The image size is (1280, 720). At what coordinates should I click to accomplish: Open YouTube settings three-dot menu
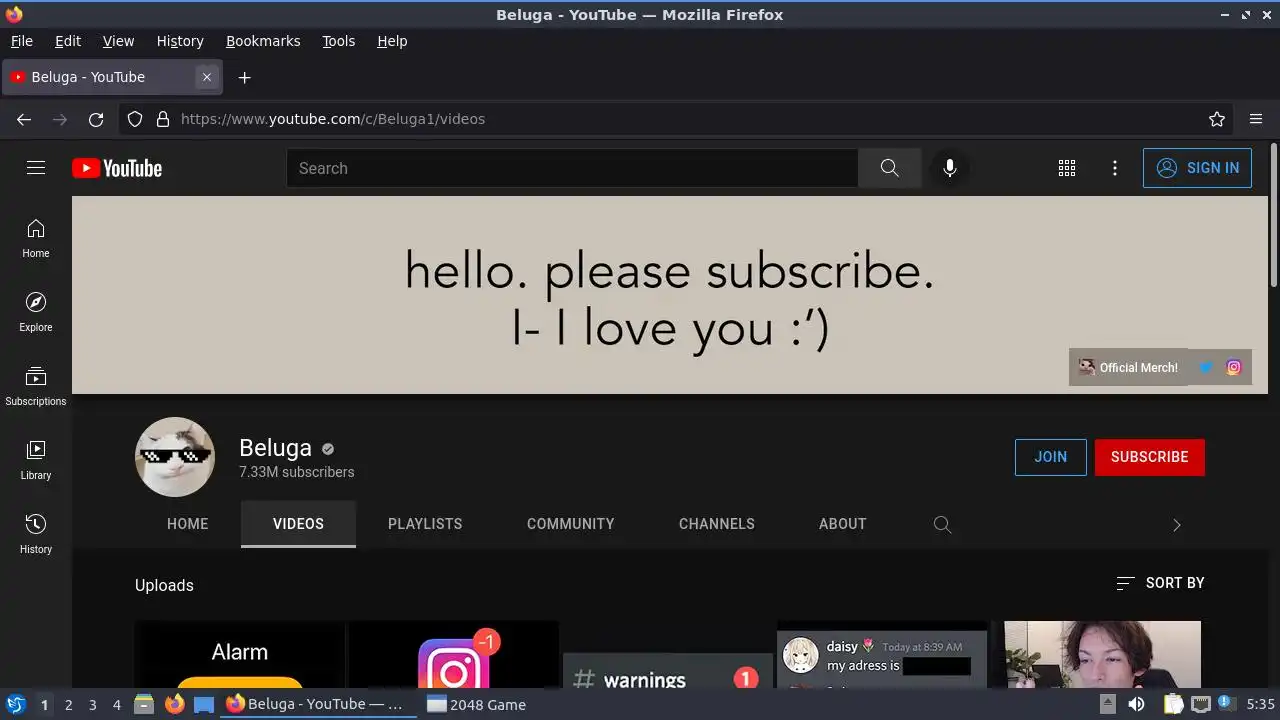1115,168
